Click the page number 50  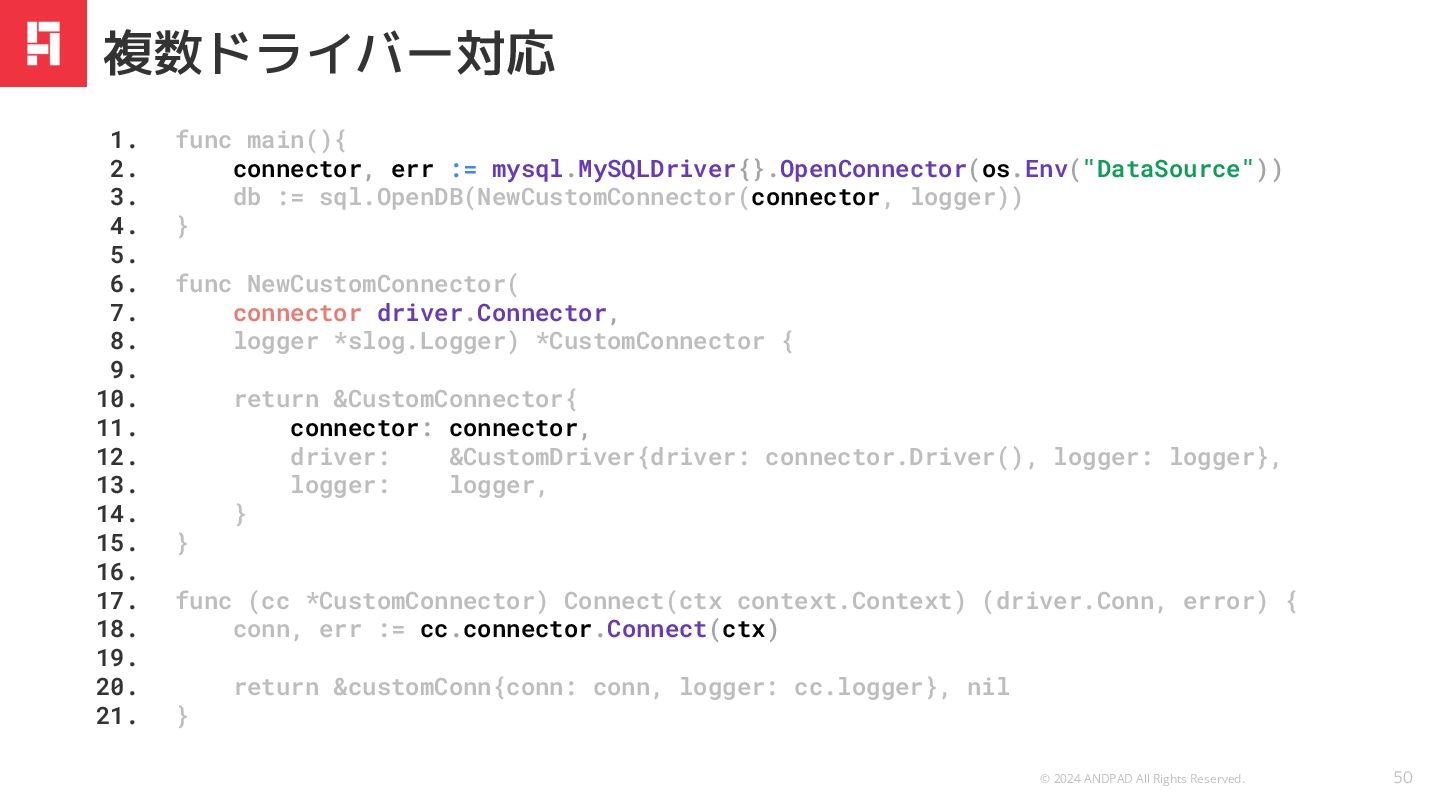1403,777
